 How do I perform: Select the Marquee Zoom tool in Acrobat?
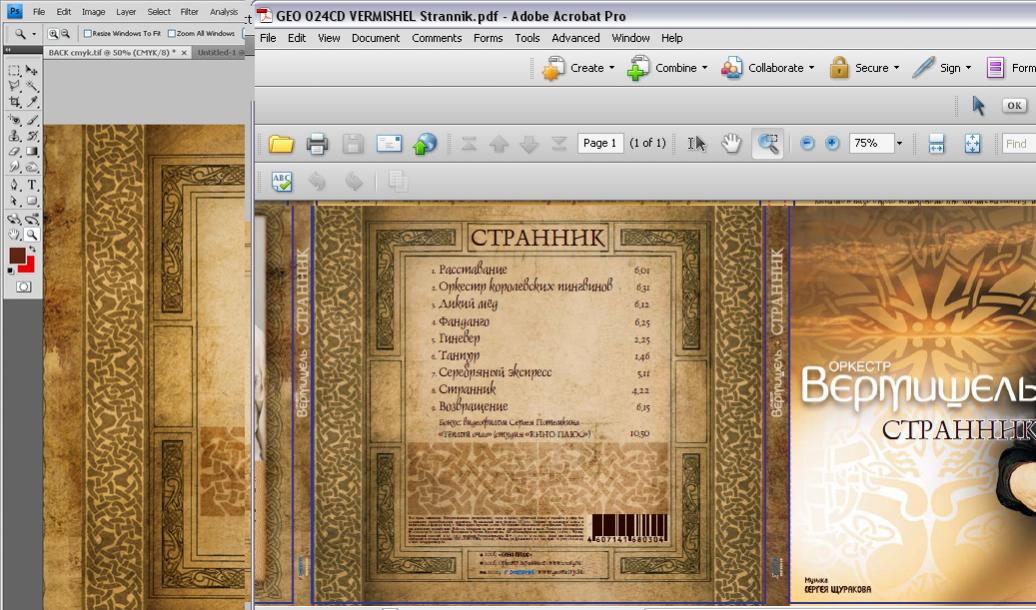point(768,143)
